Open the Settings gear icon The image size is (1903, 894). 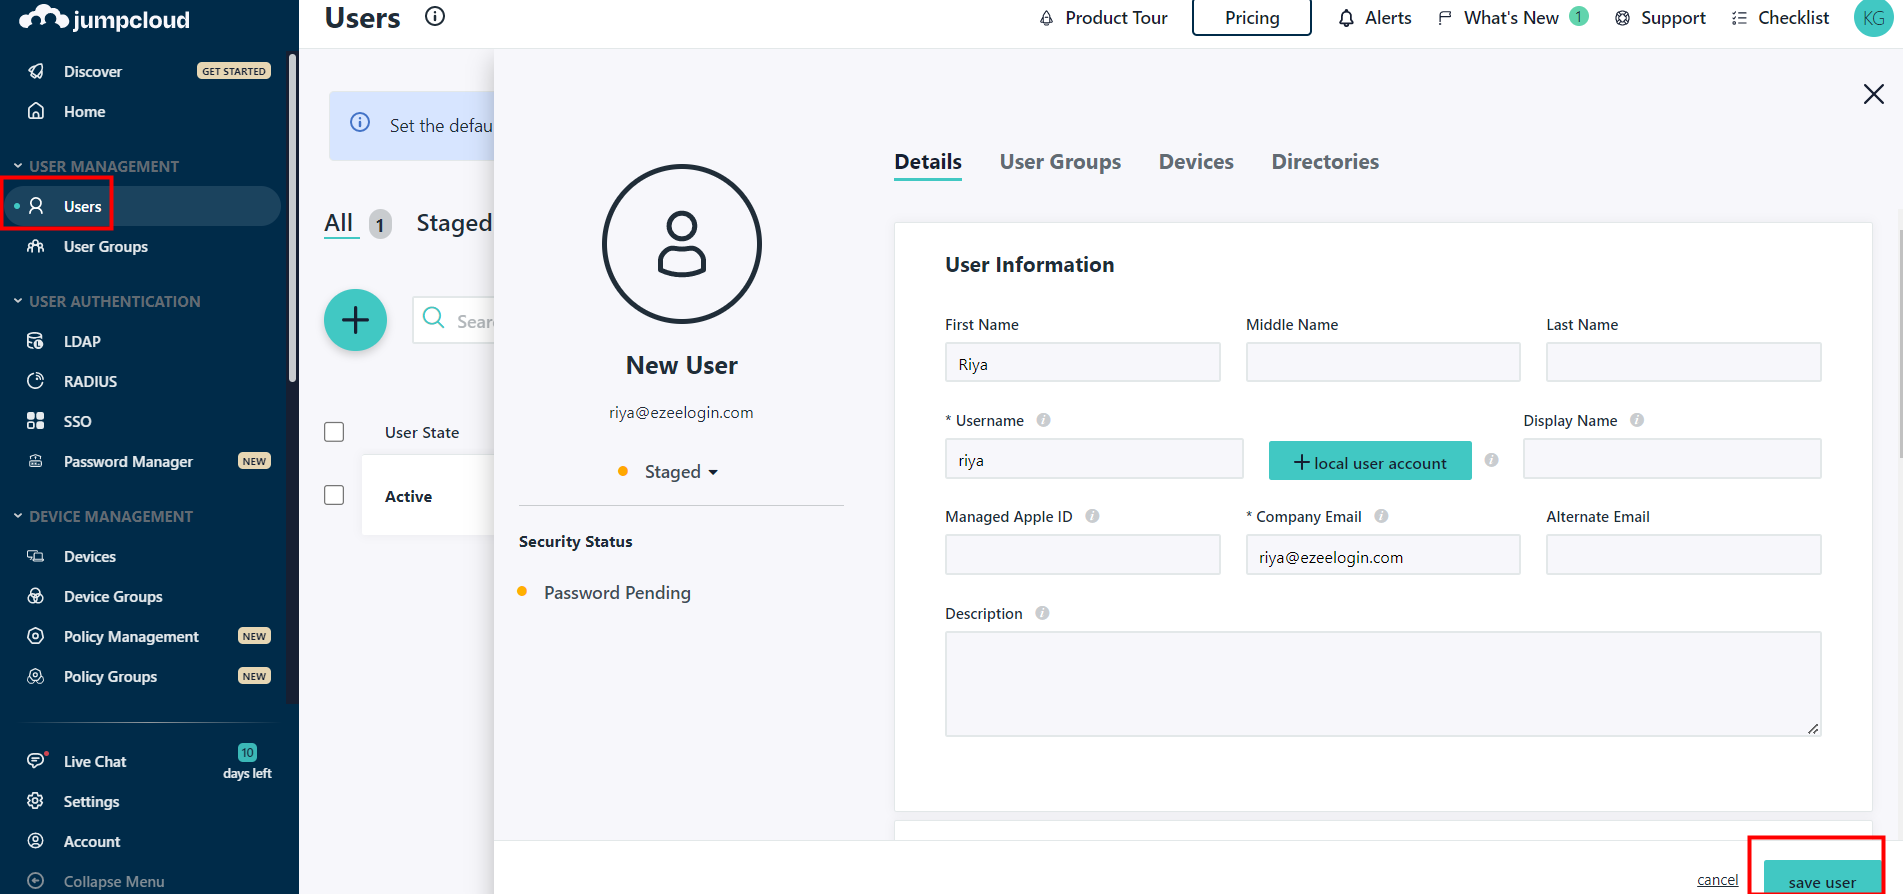[x=36, y=801]
